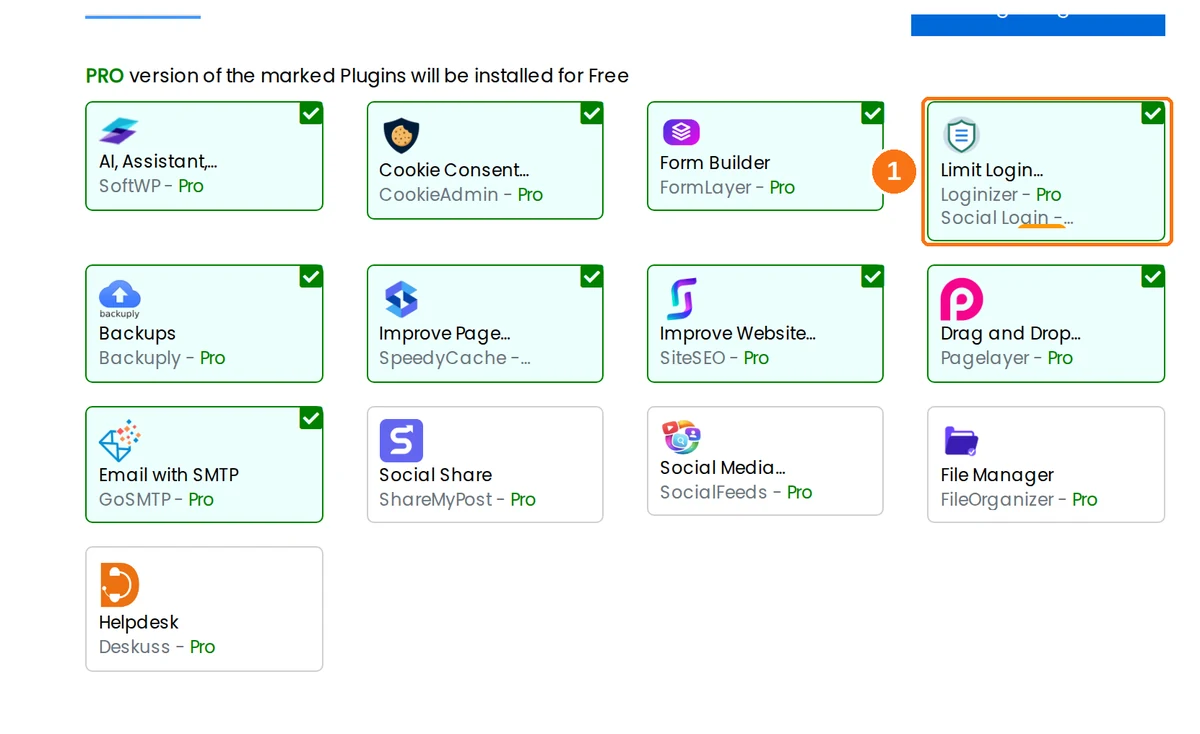Click the 'Social Login -...' text line
This screenshot has height=734, width=1200.
1007,218
